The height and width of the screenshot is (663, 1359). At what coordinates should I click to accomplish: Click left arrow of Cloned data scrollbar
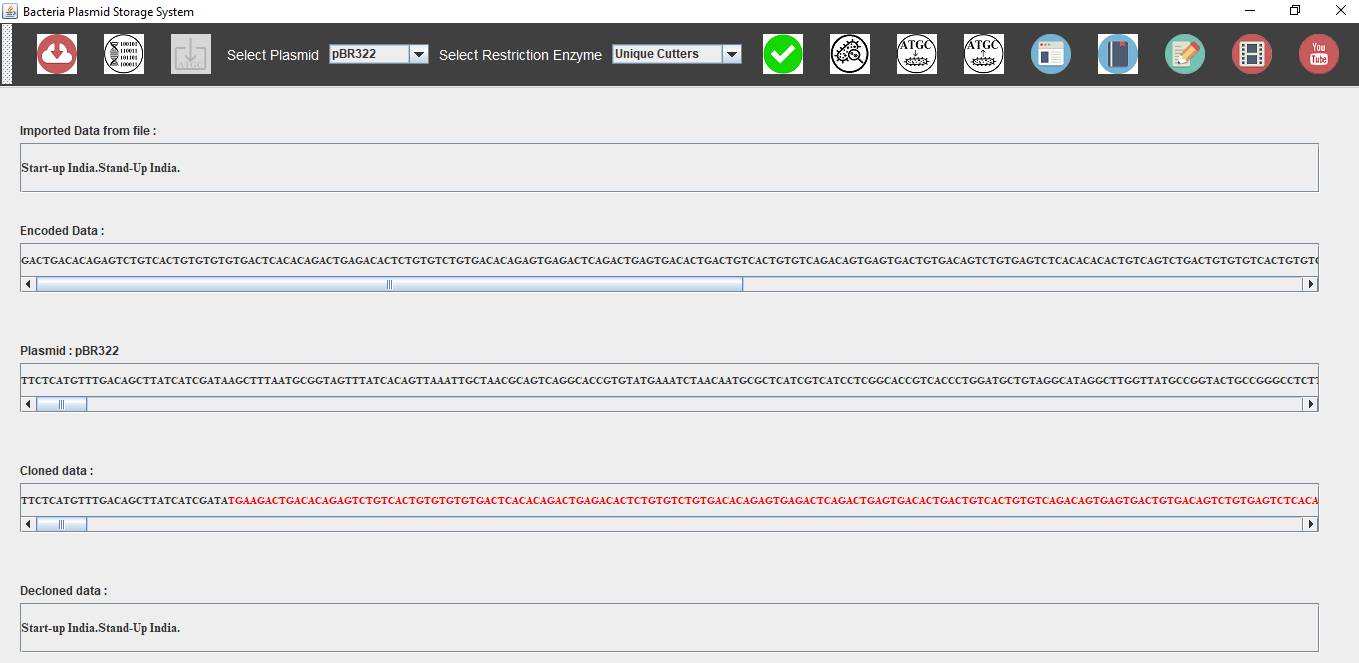click(28, 524)
